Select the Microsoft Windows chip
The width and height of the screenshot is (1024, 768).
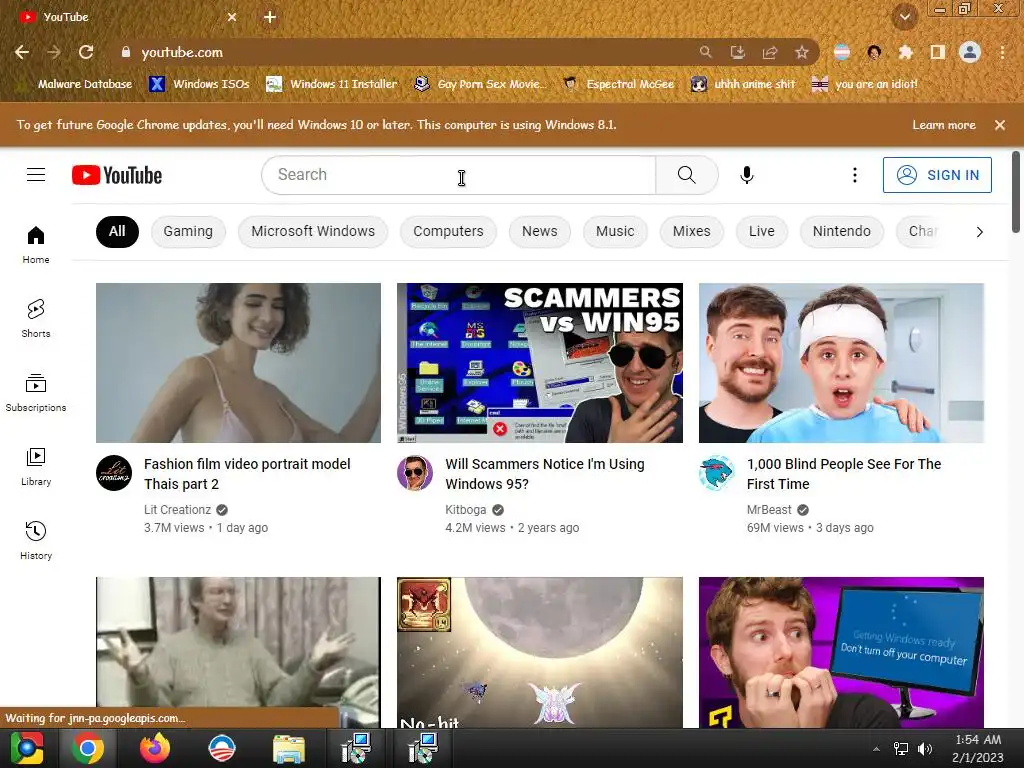tap(313, 232)
